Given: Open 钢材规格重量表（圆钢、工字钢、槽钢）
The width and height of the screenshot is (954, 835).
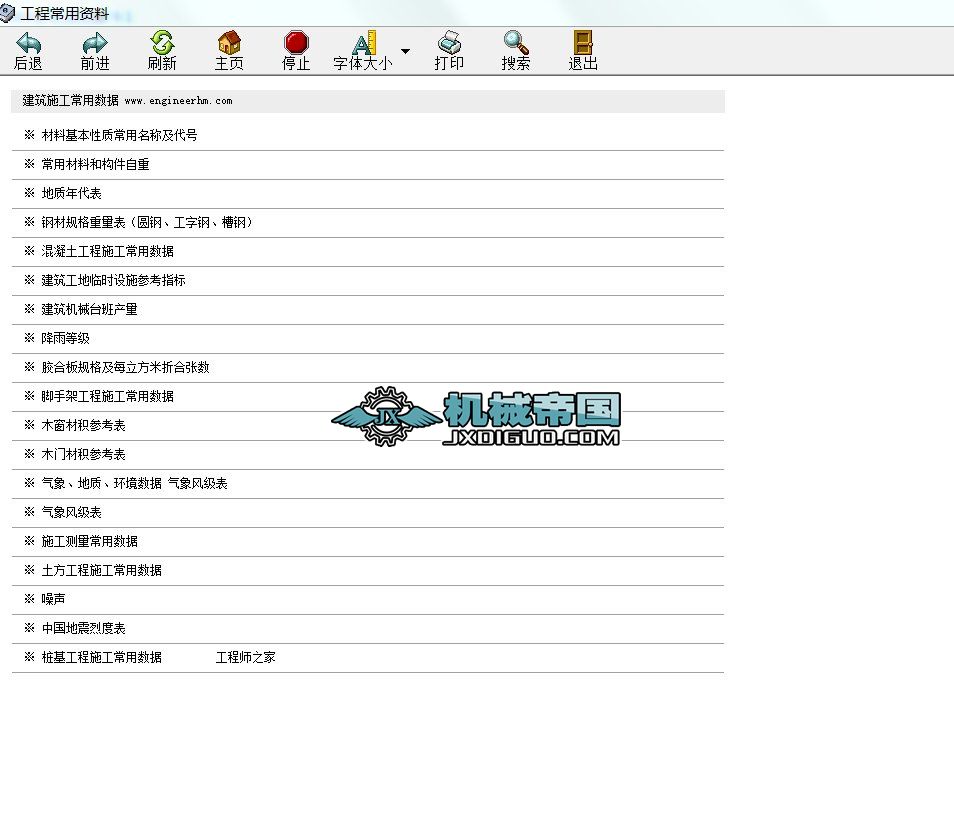Looking at the screenshot, I should click(147, 223).
